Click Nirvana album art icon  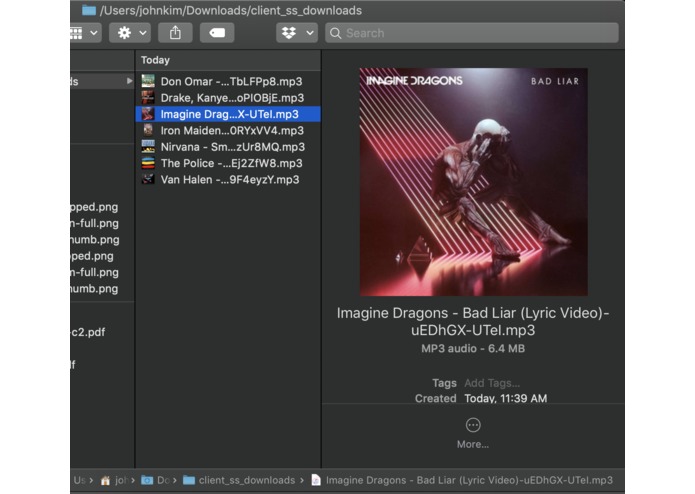coord(148,147)
